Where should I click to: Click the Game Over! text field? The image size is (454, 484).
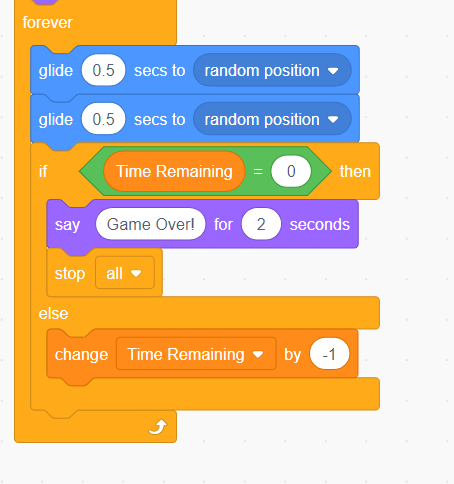(x=150, y=224)
